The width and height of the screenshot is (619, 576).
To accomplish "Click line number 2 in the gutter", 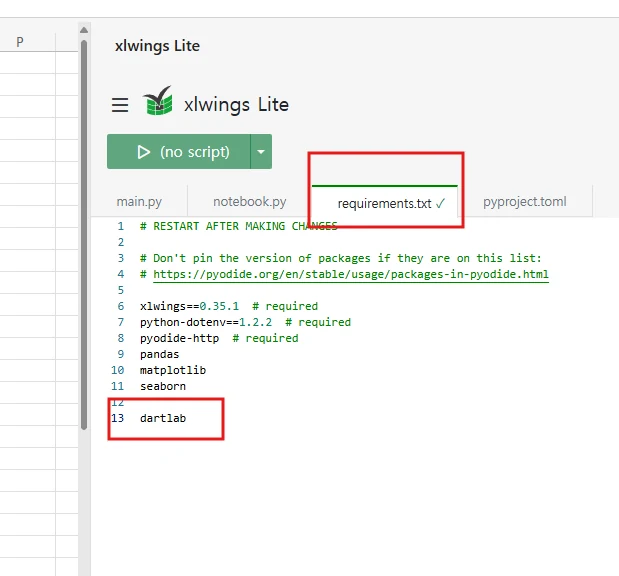I will (121, 242).
